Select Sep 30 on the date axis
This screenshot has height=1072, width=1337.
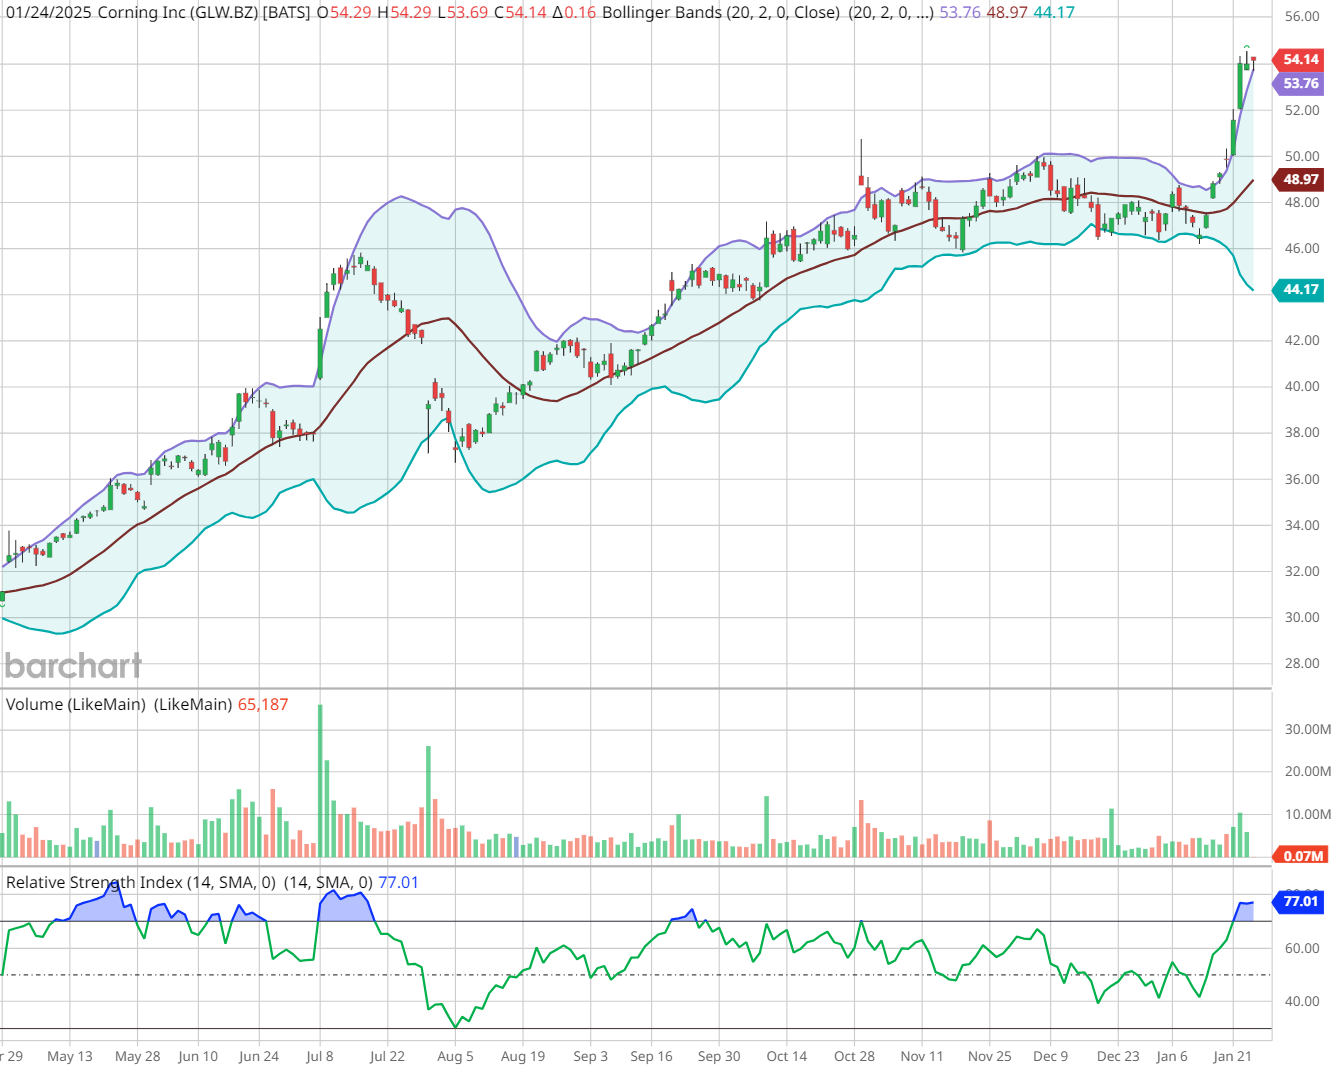point(719,1056)
